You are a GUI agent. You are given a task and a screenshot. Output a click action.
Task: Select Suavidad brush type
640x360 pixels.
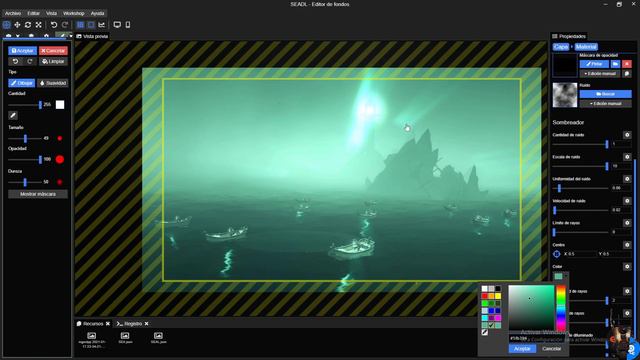[x=53, y=83]
